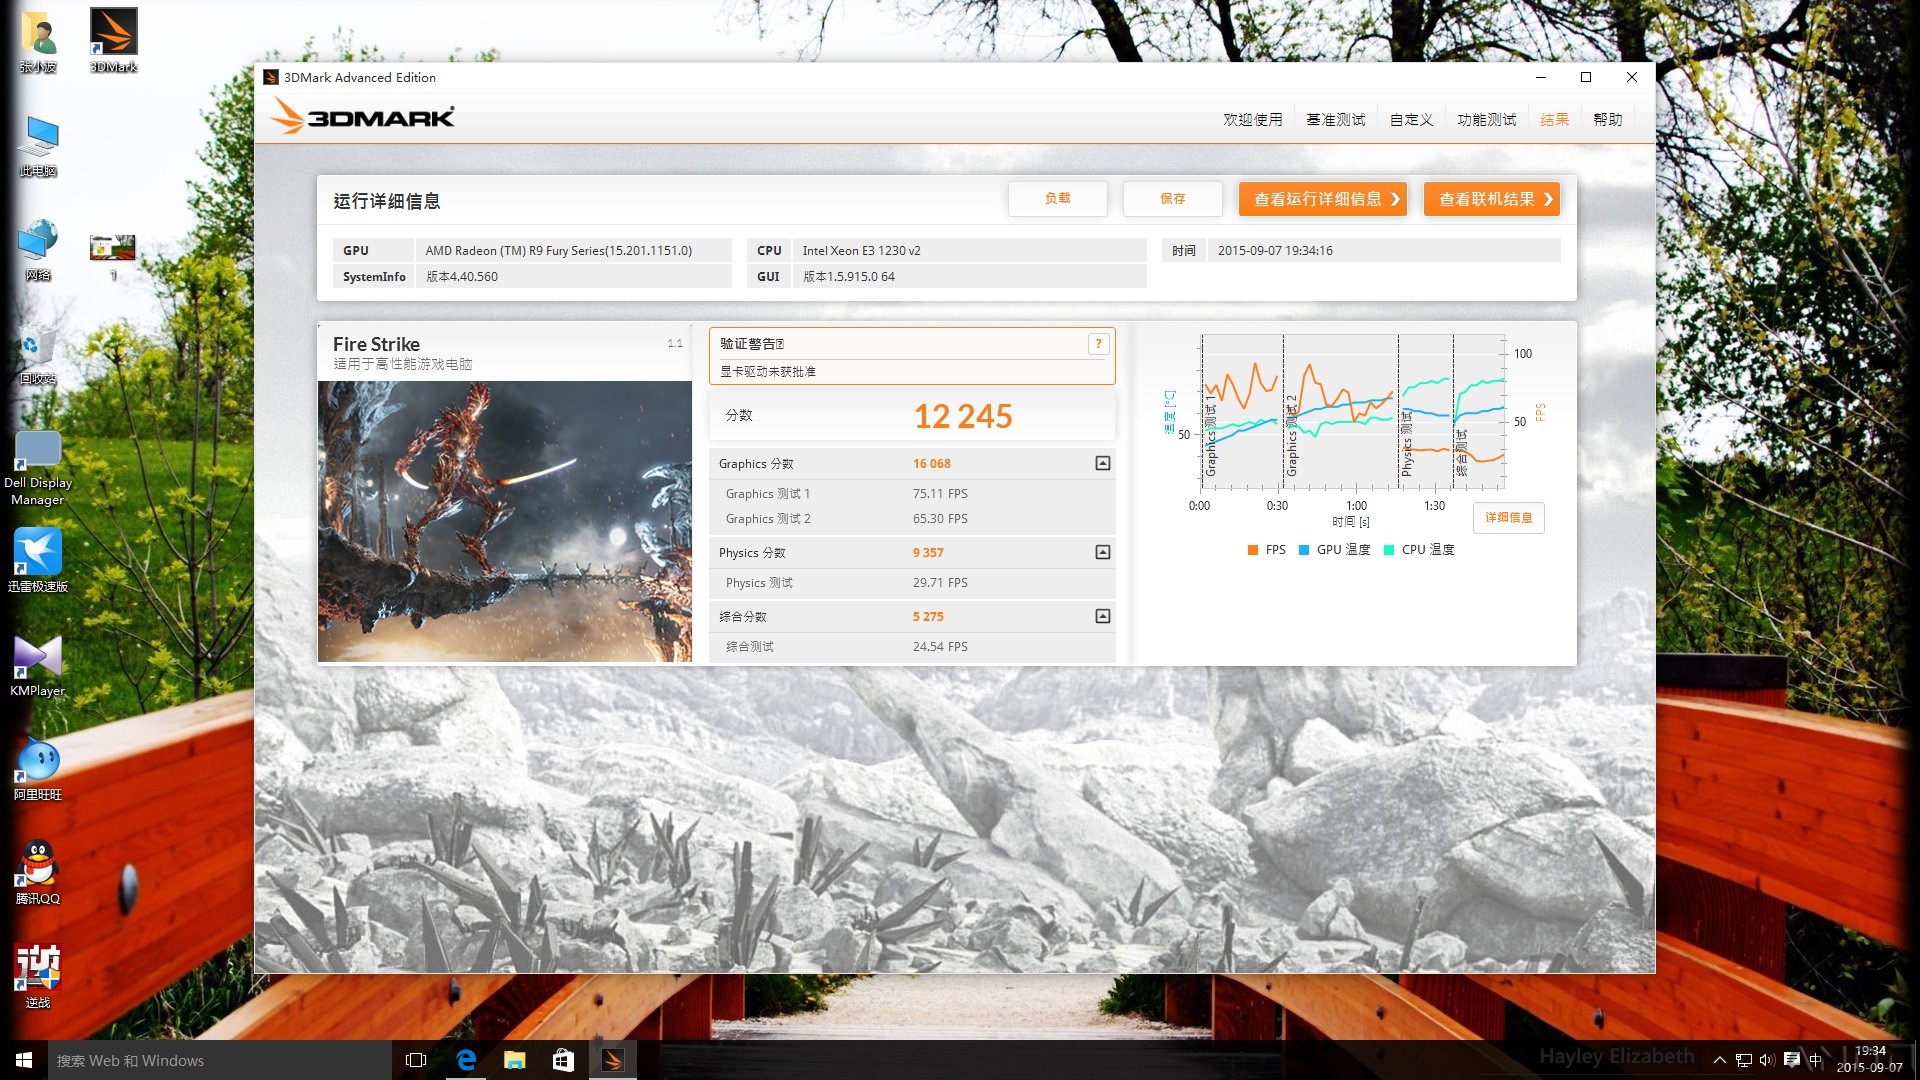Click the 综合测试 row 24.54 FPS

(912, 647)
